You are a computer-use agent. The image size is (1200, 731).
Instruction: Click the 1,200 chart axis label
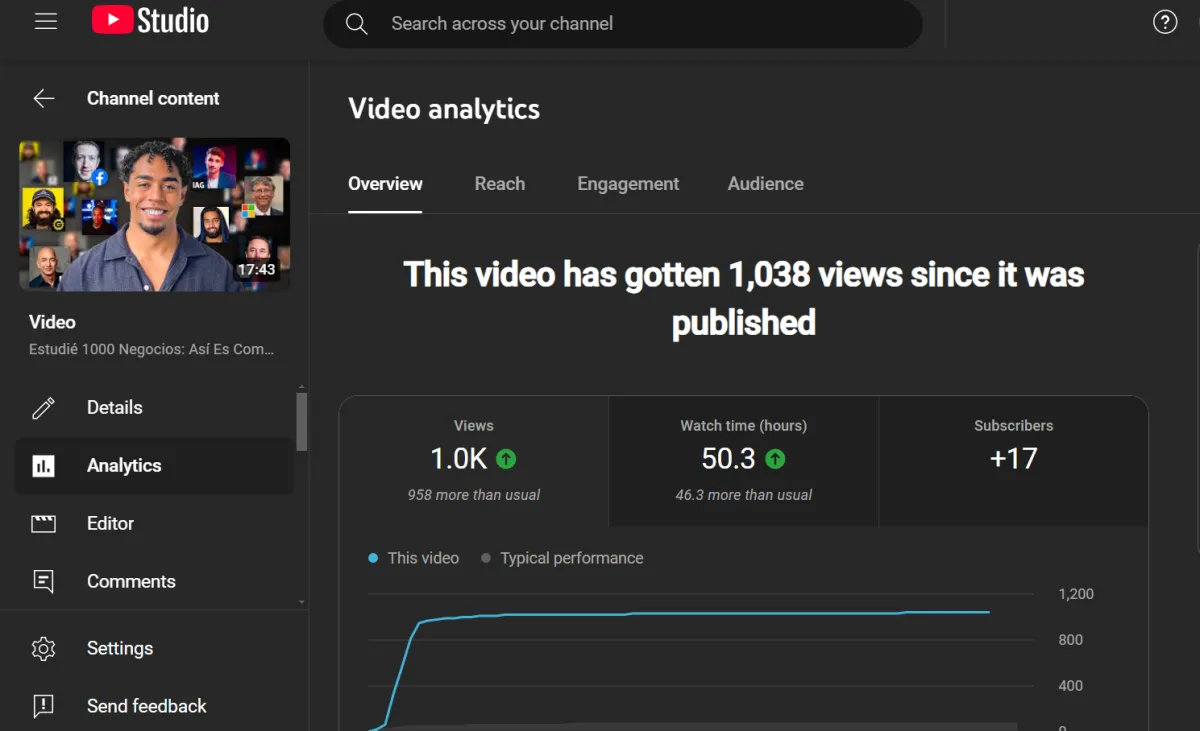[1076, 594]
